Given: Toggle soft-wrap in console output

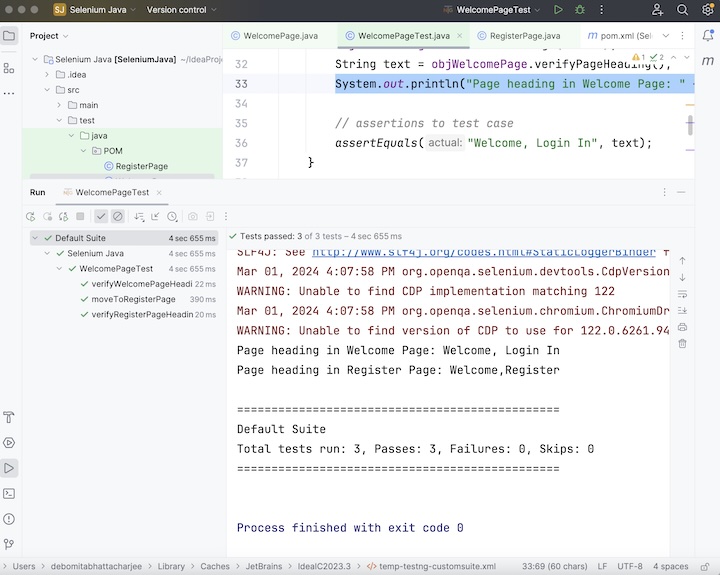Looking at the screenshot, I should (x=682, y=294).
